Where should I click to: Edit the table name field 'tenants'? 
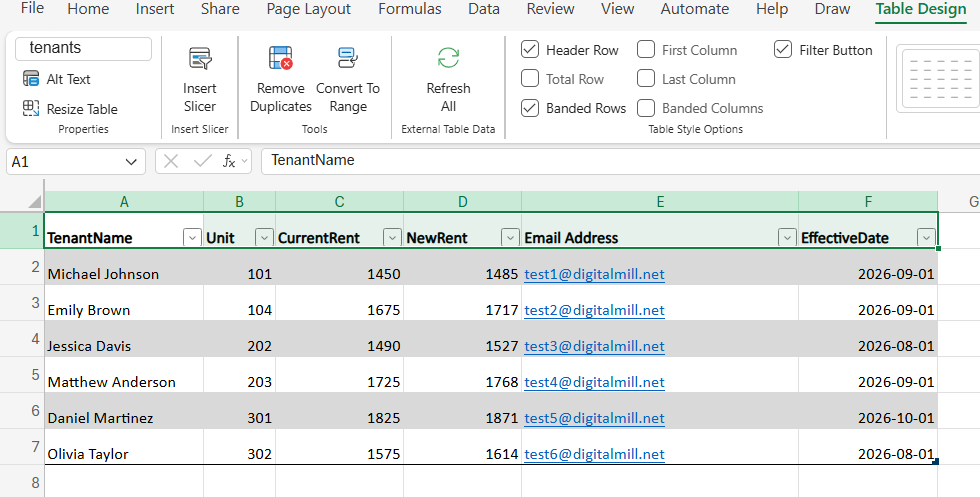pos(84,48)
